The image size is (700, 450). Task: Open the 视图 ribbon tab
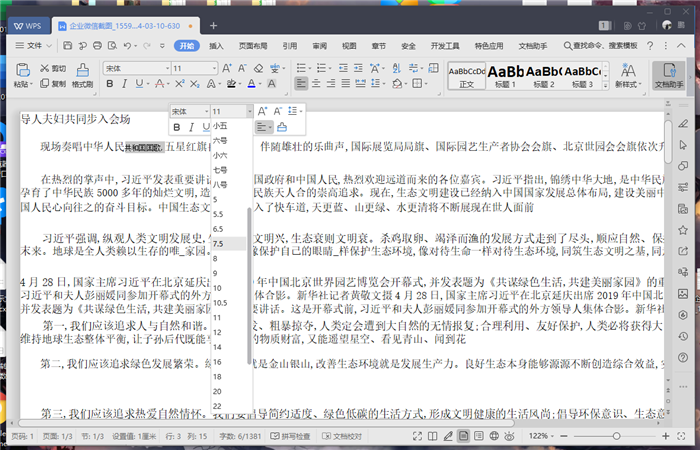tap(349, 46)
